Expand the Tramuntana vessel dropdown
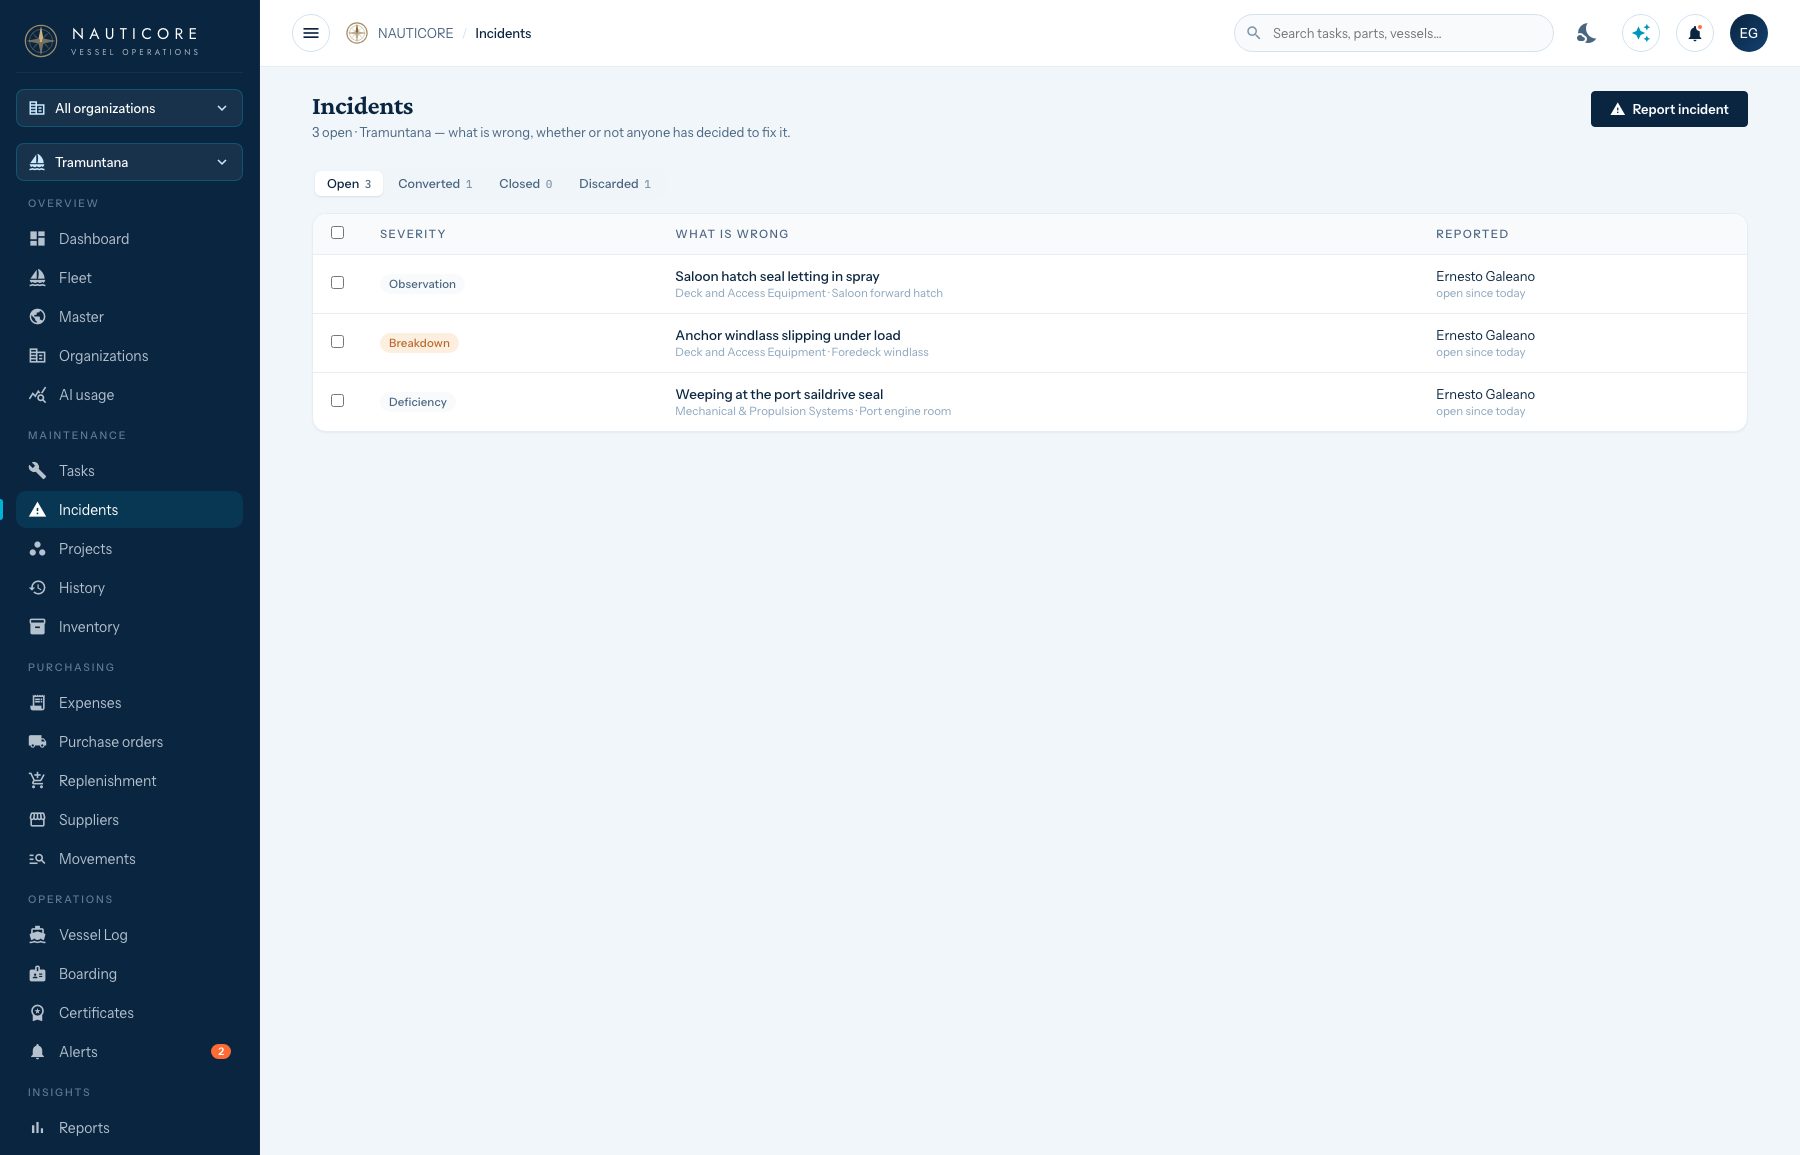The width and height of the screenshot is (1800, 1155). pos(129,162)
